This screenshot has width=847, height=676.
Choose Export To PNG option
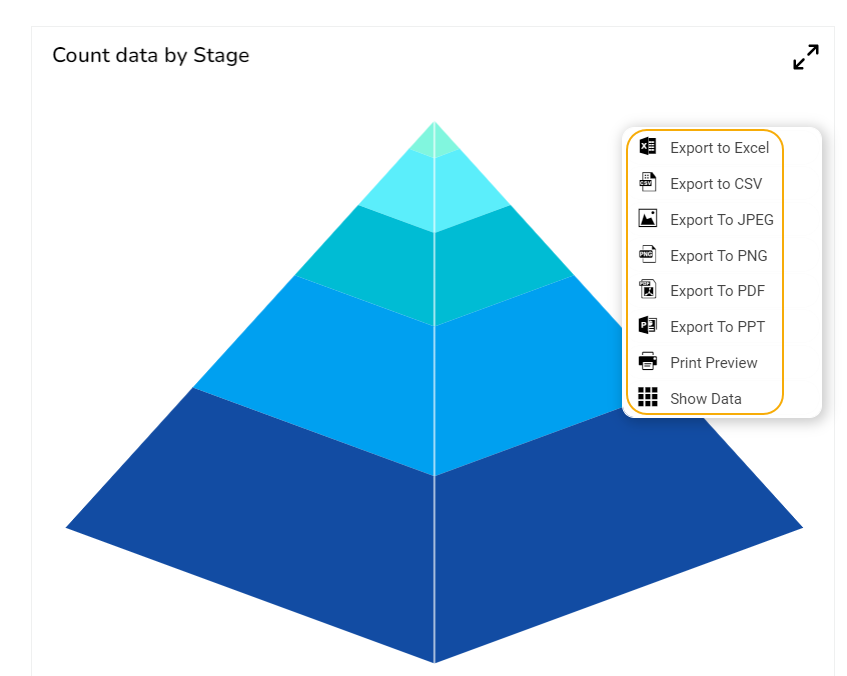pyautogui.click(x=718, y=256)
